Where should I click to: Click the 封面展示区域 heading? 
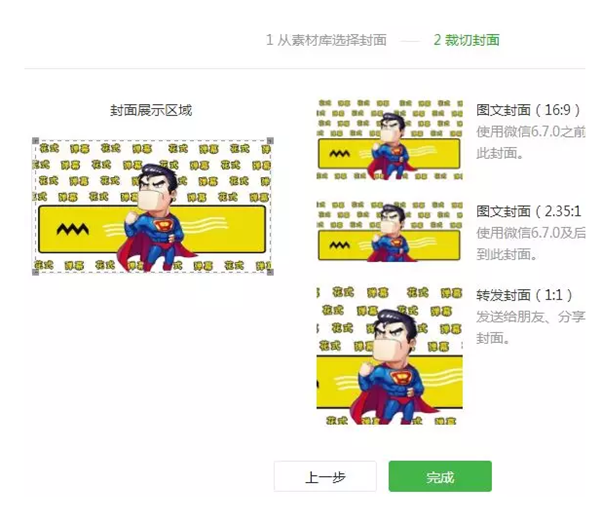click(151, 110)
